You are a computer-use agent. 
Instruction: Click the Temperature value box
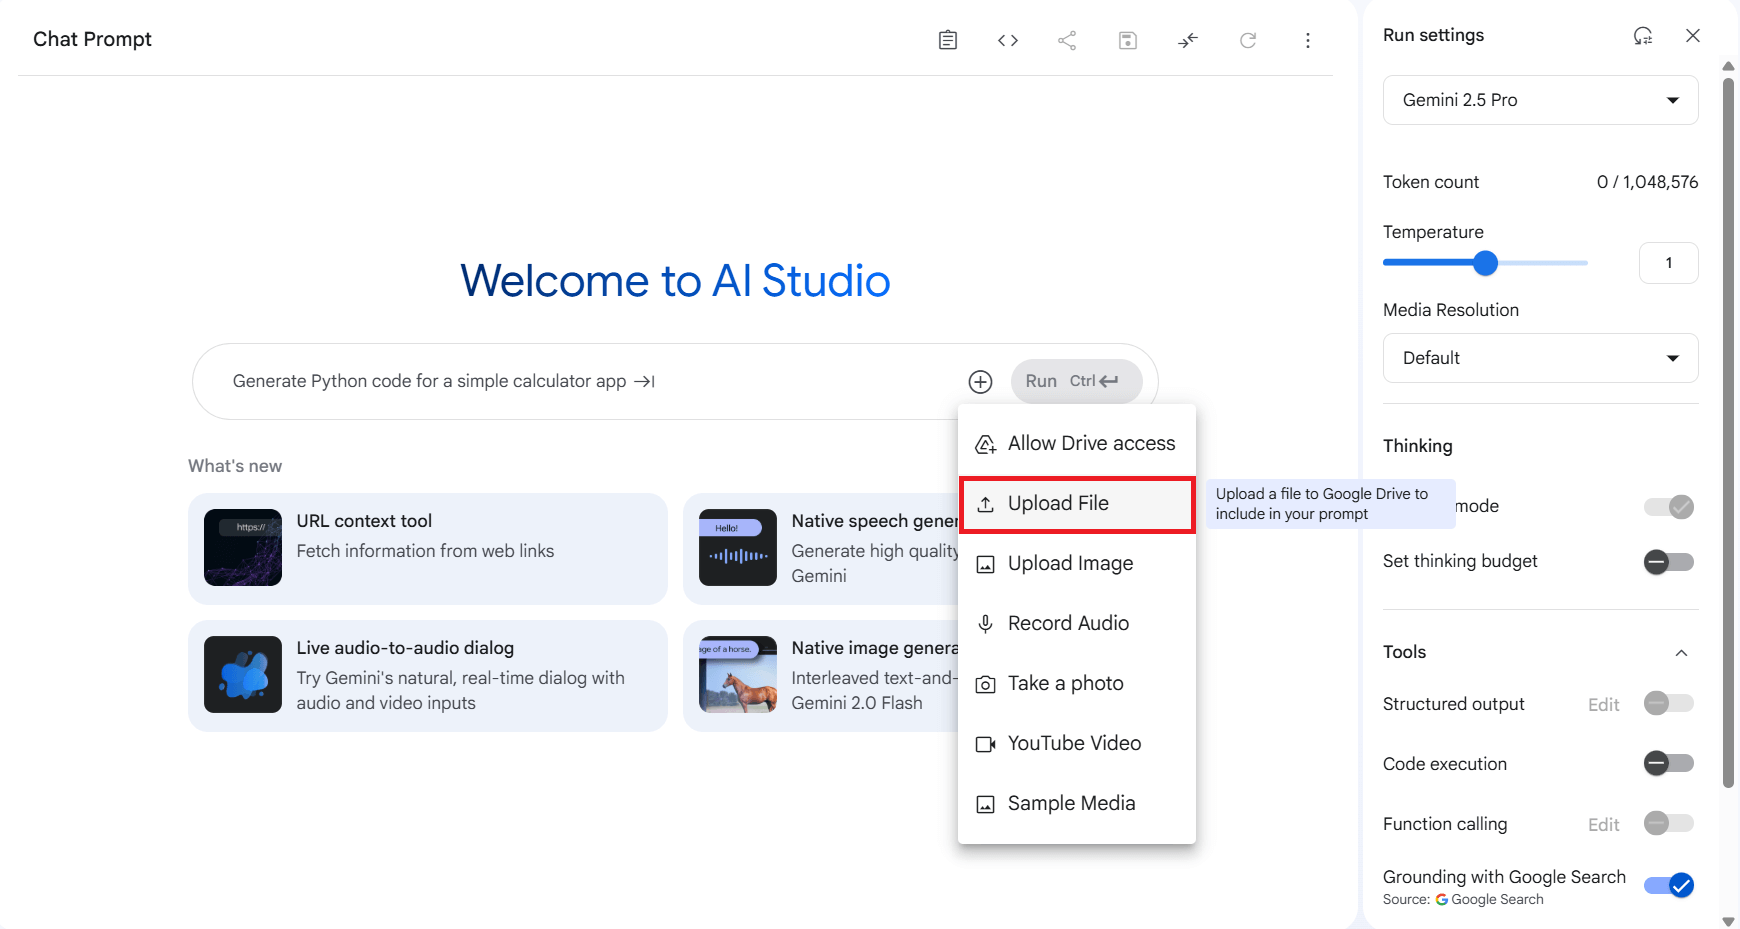click(x=1668, y=263)
